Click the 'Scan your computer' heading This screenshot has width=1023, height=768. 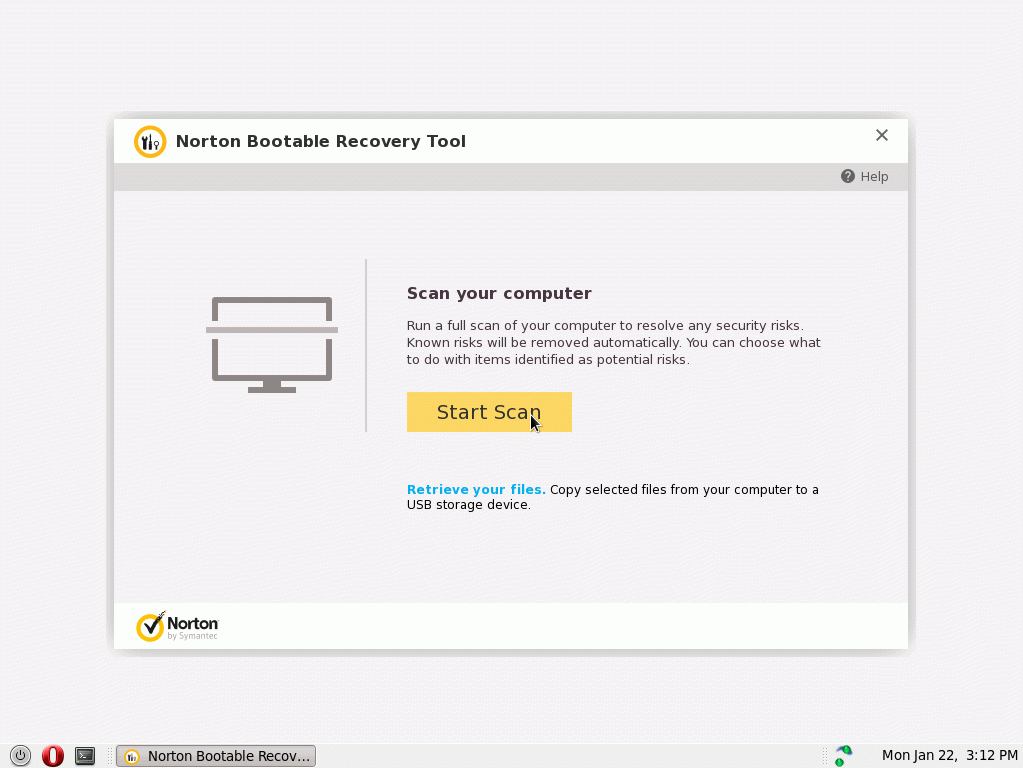click(499, 294)
